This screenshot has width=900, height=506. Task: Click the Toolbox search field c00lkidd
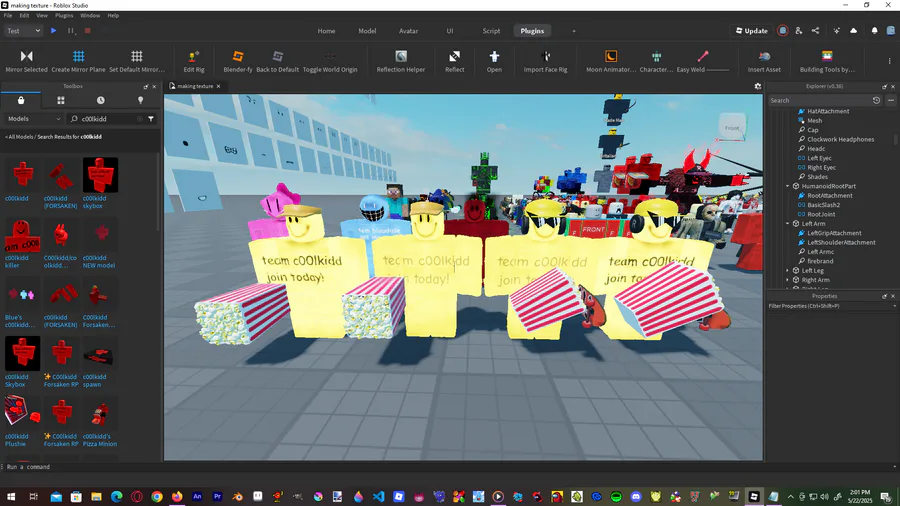point(106,119)
